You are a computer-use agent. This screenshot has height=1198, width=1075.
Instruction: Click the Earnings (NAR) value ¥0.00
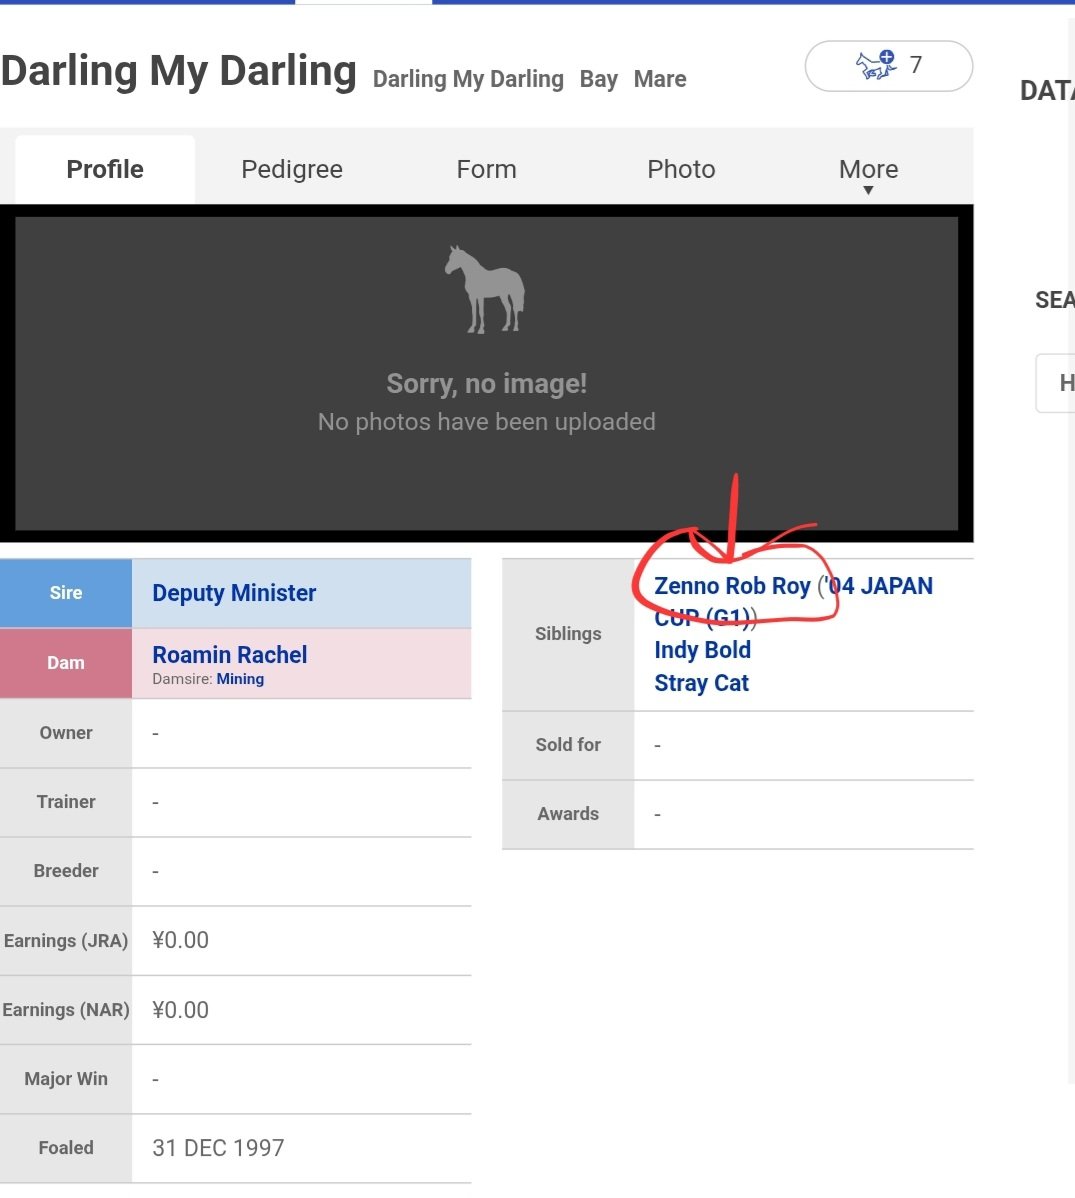[x=180, y=1010]
